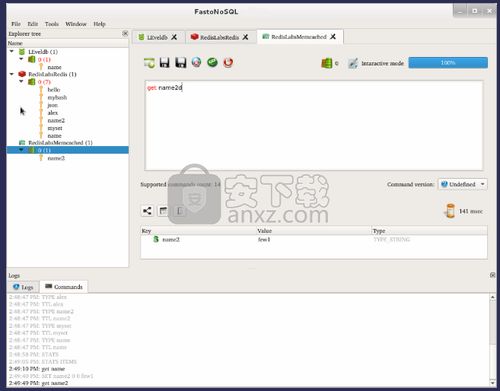Collapse database 0 (1) under LEveldb
This screenshot has width=500, height=391.
pyautogui.click(x=21, y=59)
